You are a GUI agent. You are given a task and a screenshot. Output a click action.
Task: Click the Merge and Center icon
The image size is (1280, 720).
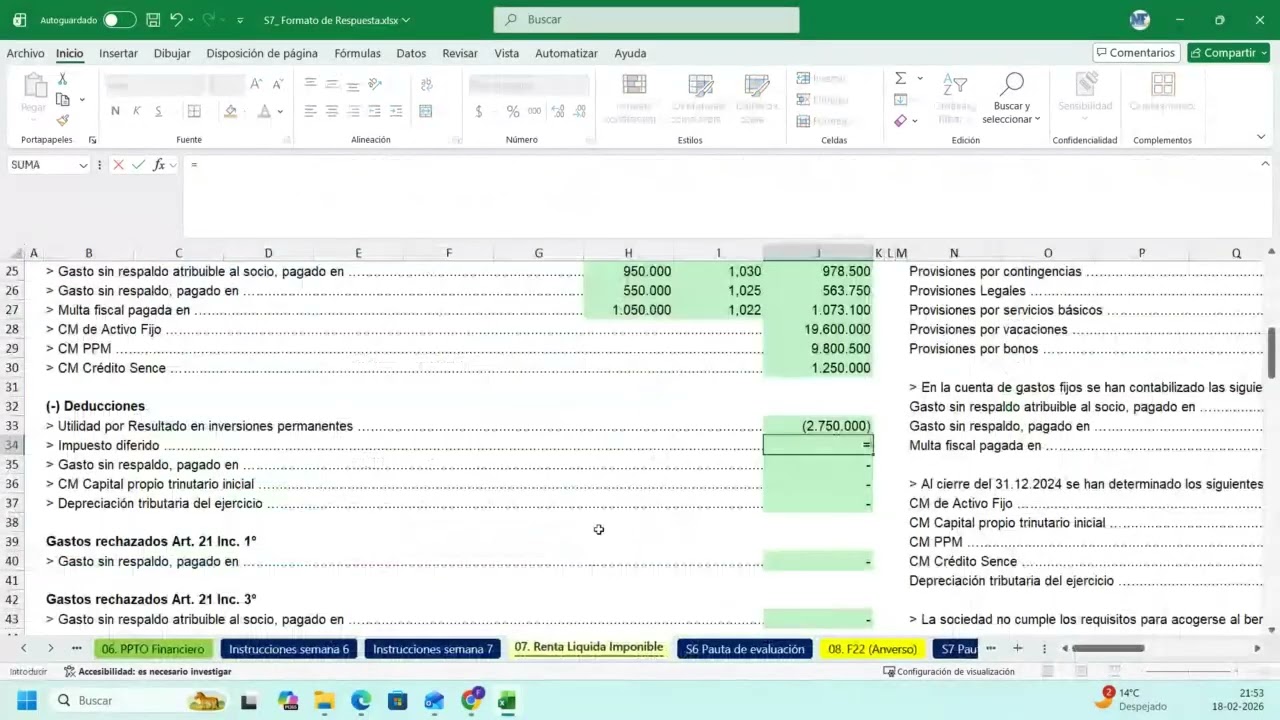coord(426,111)
